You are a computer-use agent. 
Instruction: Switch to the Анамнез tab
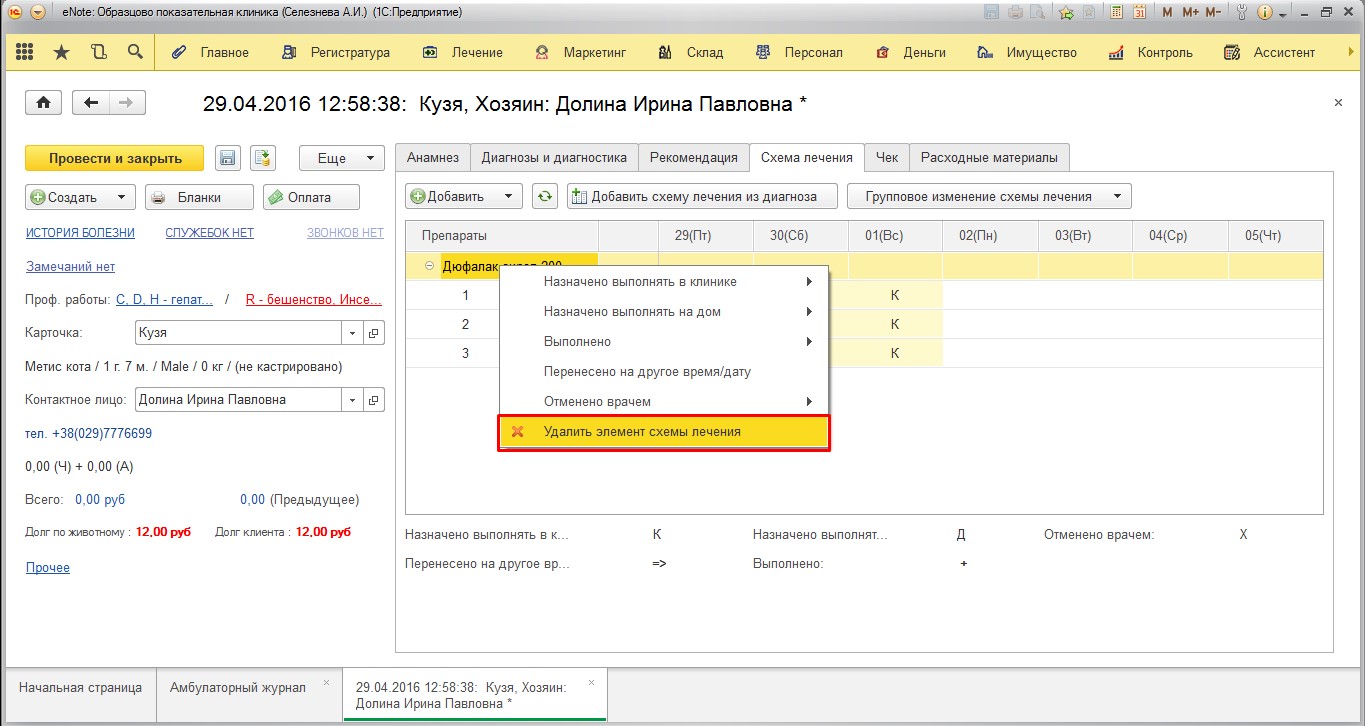click(x=433, y=158)
